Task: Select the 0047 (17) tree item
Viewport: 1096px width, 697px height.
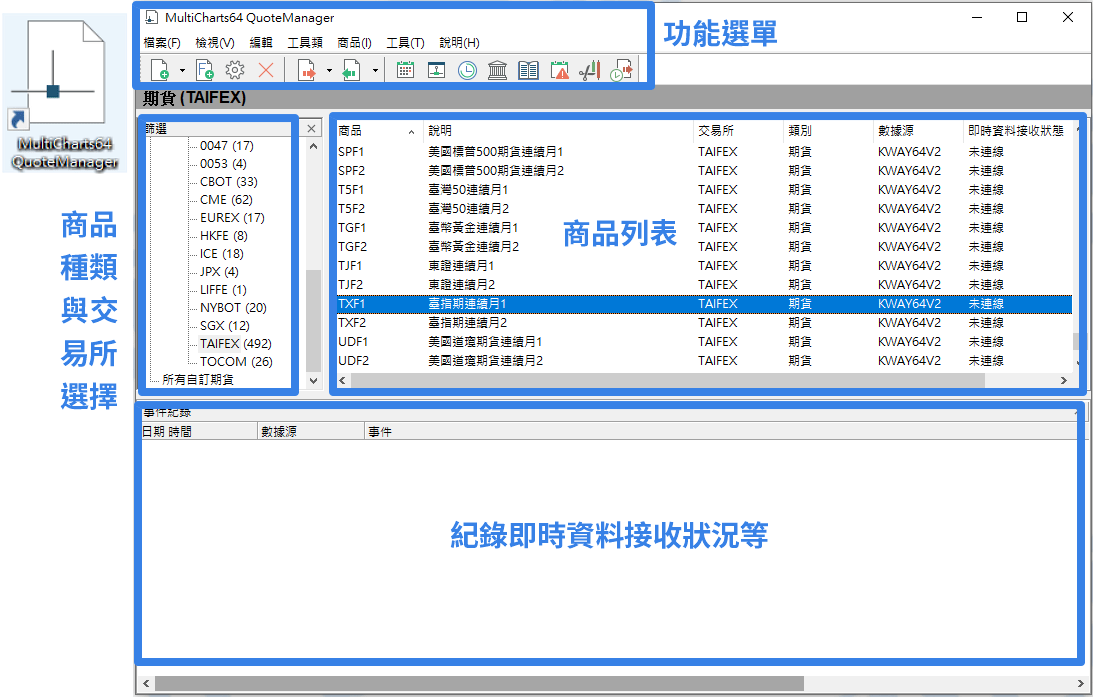Action: click(x=226, y=145)
